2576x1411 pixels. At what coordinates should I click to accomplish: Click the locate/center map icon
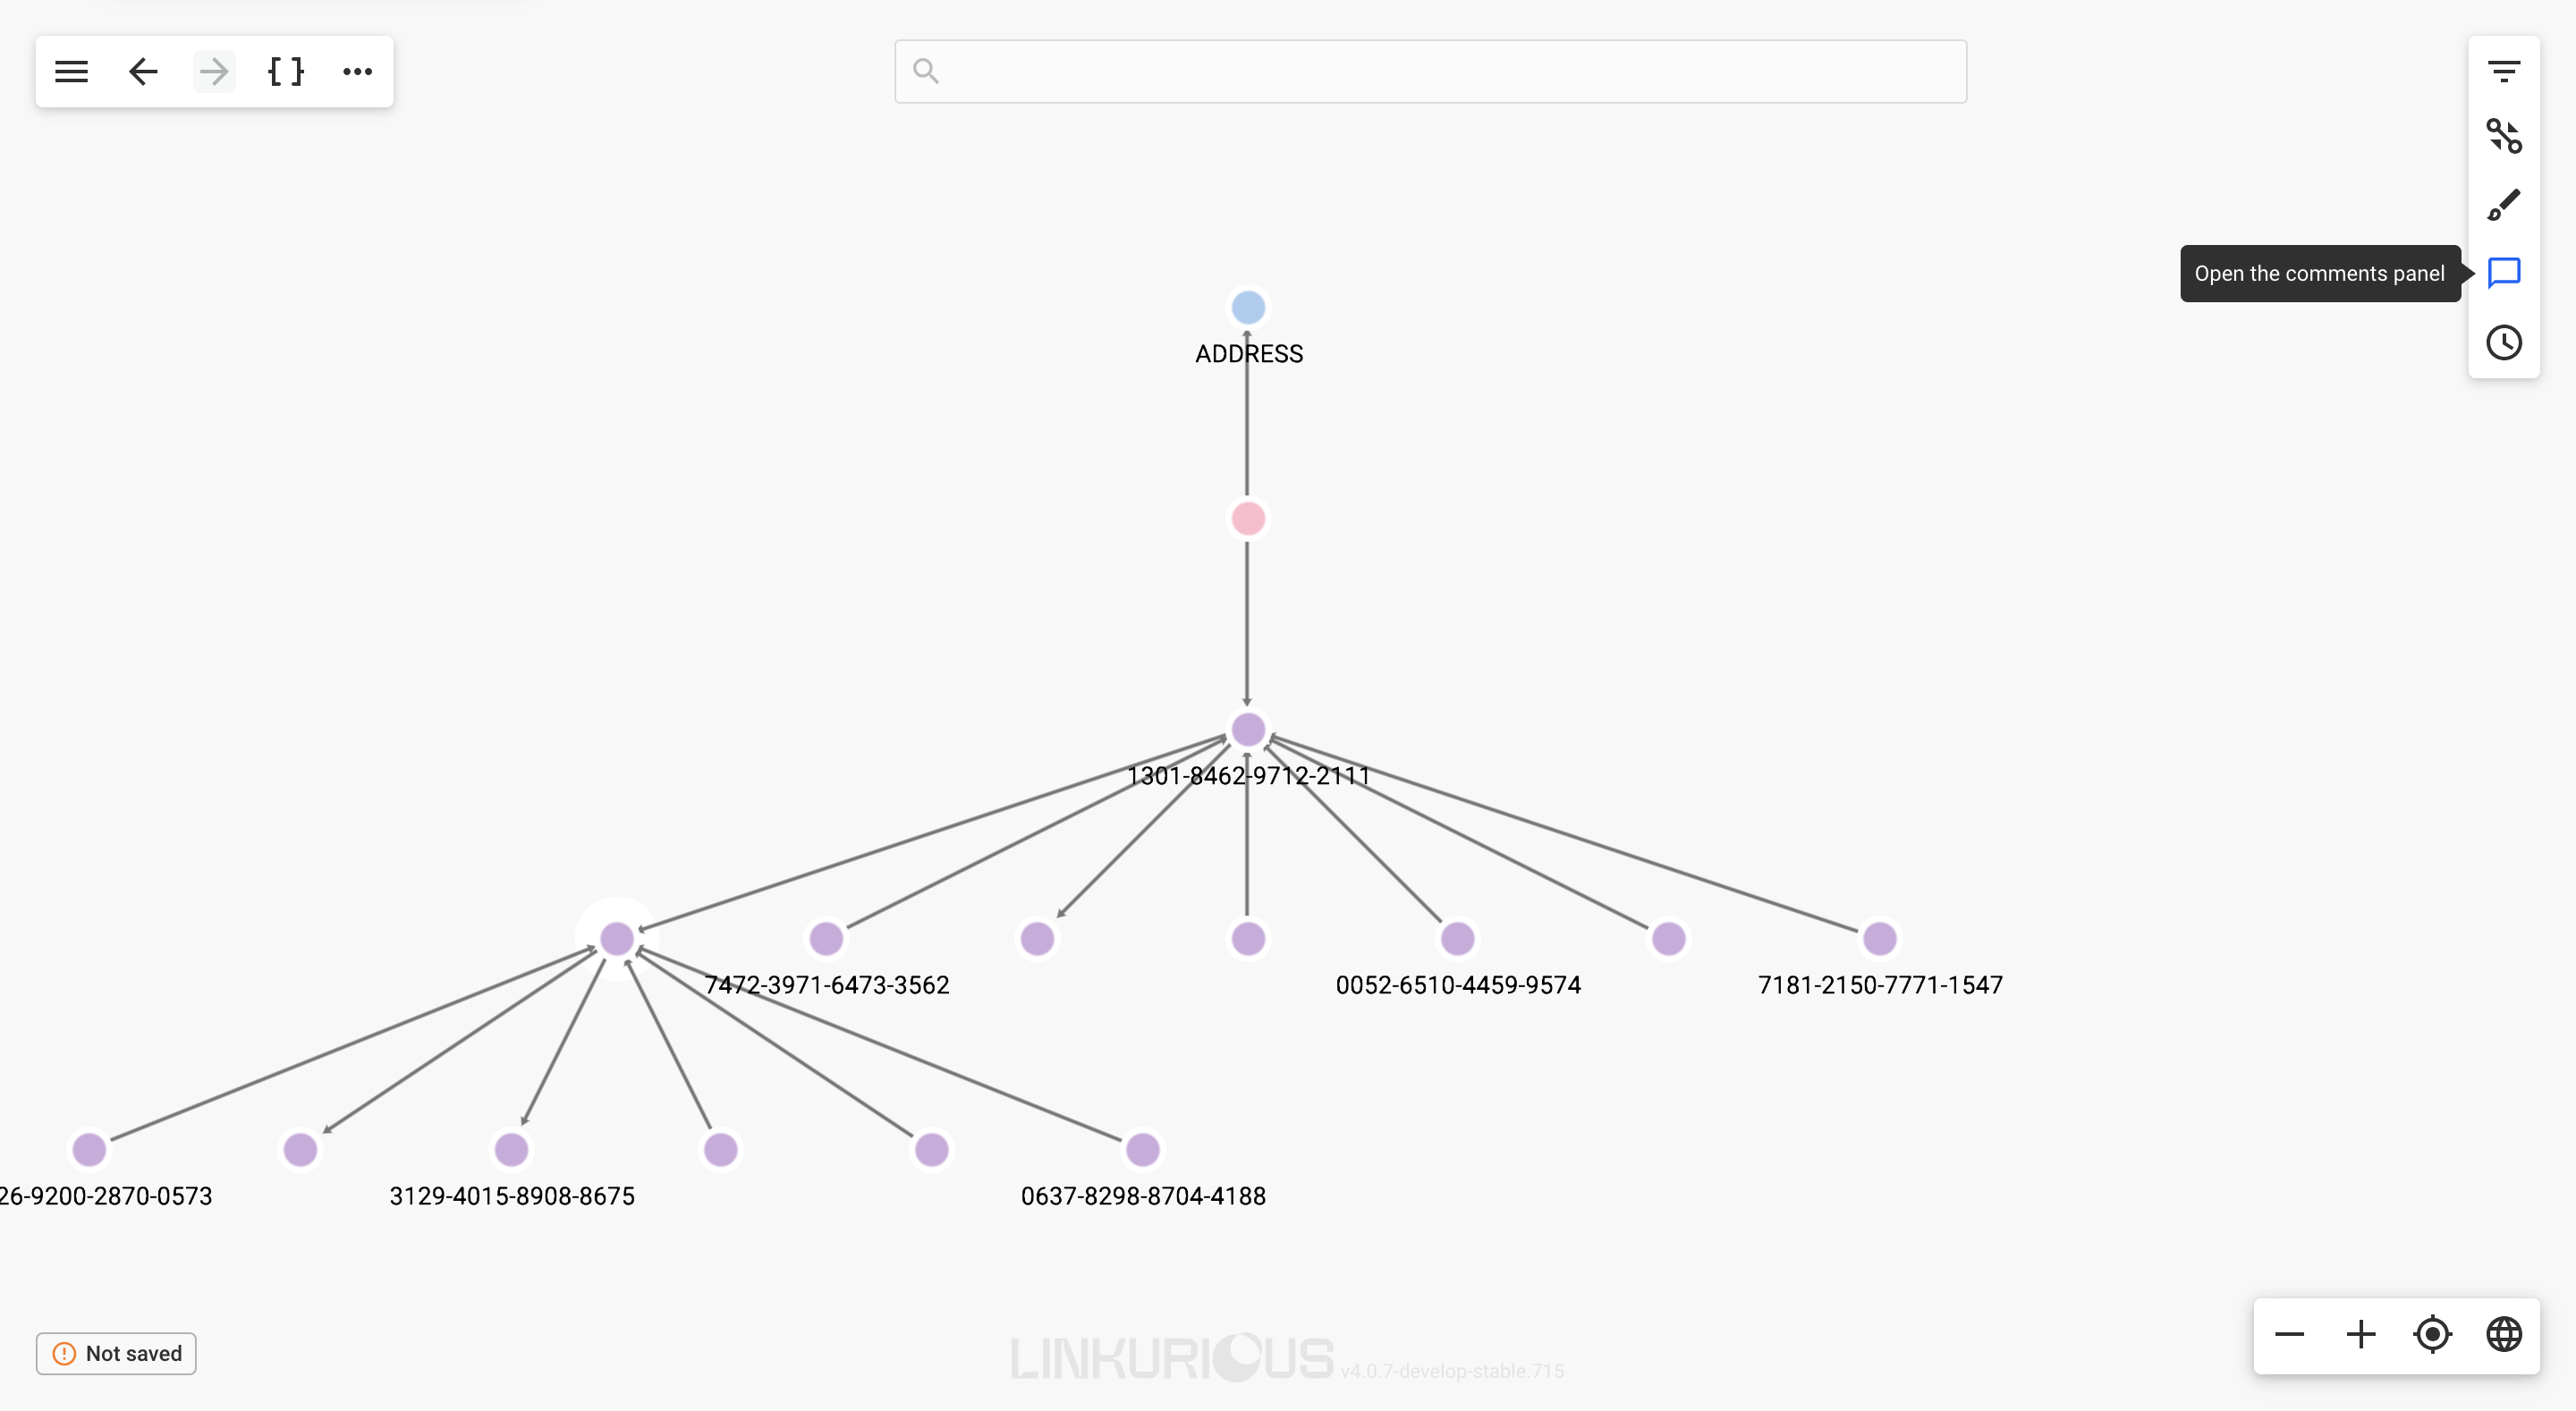[x=2432, y=1333]
